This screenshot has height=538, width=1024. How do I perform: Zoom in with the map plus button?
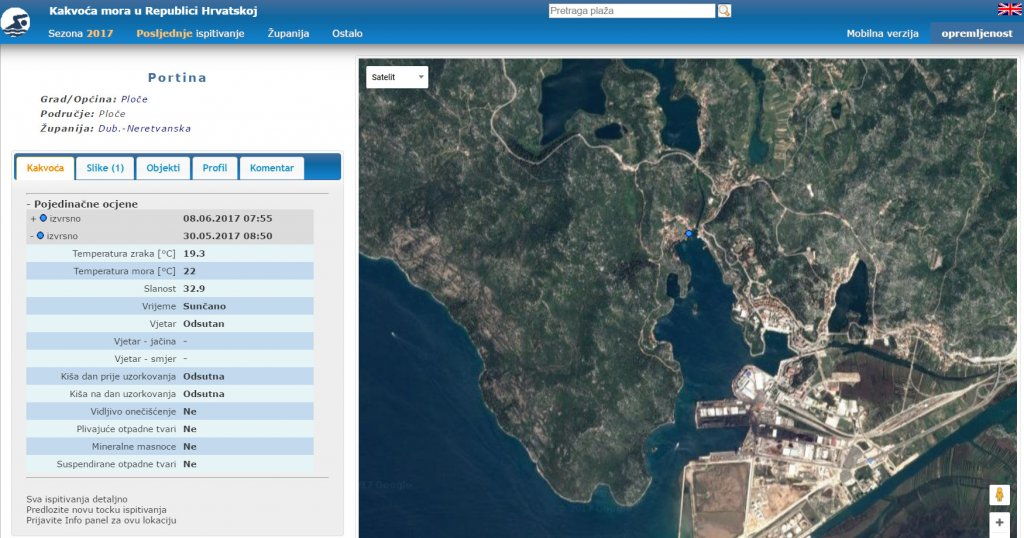point(999,523)
